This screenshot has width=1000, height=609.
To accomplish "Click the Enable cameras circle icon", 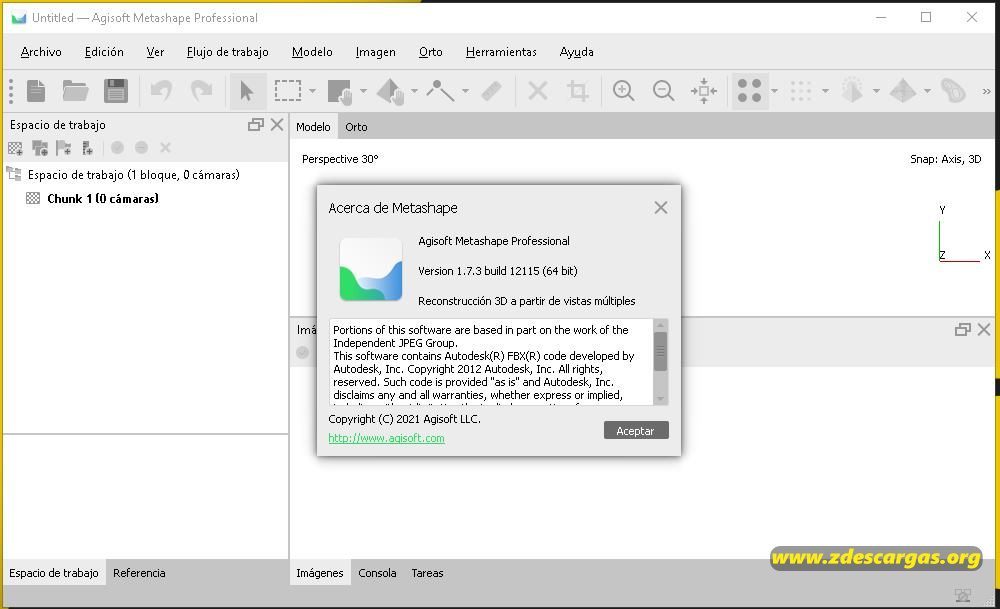I will pos(117,148).
